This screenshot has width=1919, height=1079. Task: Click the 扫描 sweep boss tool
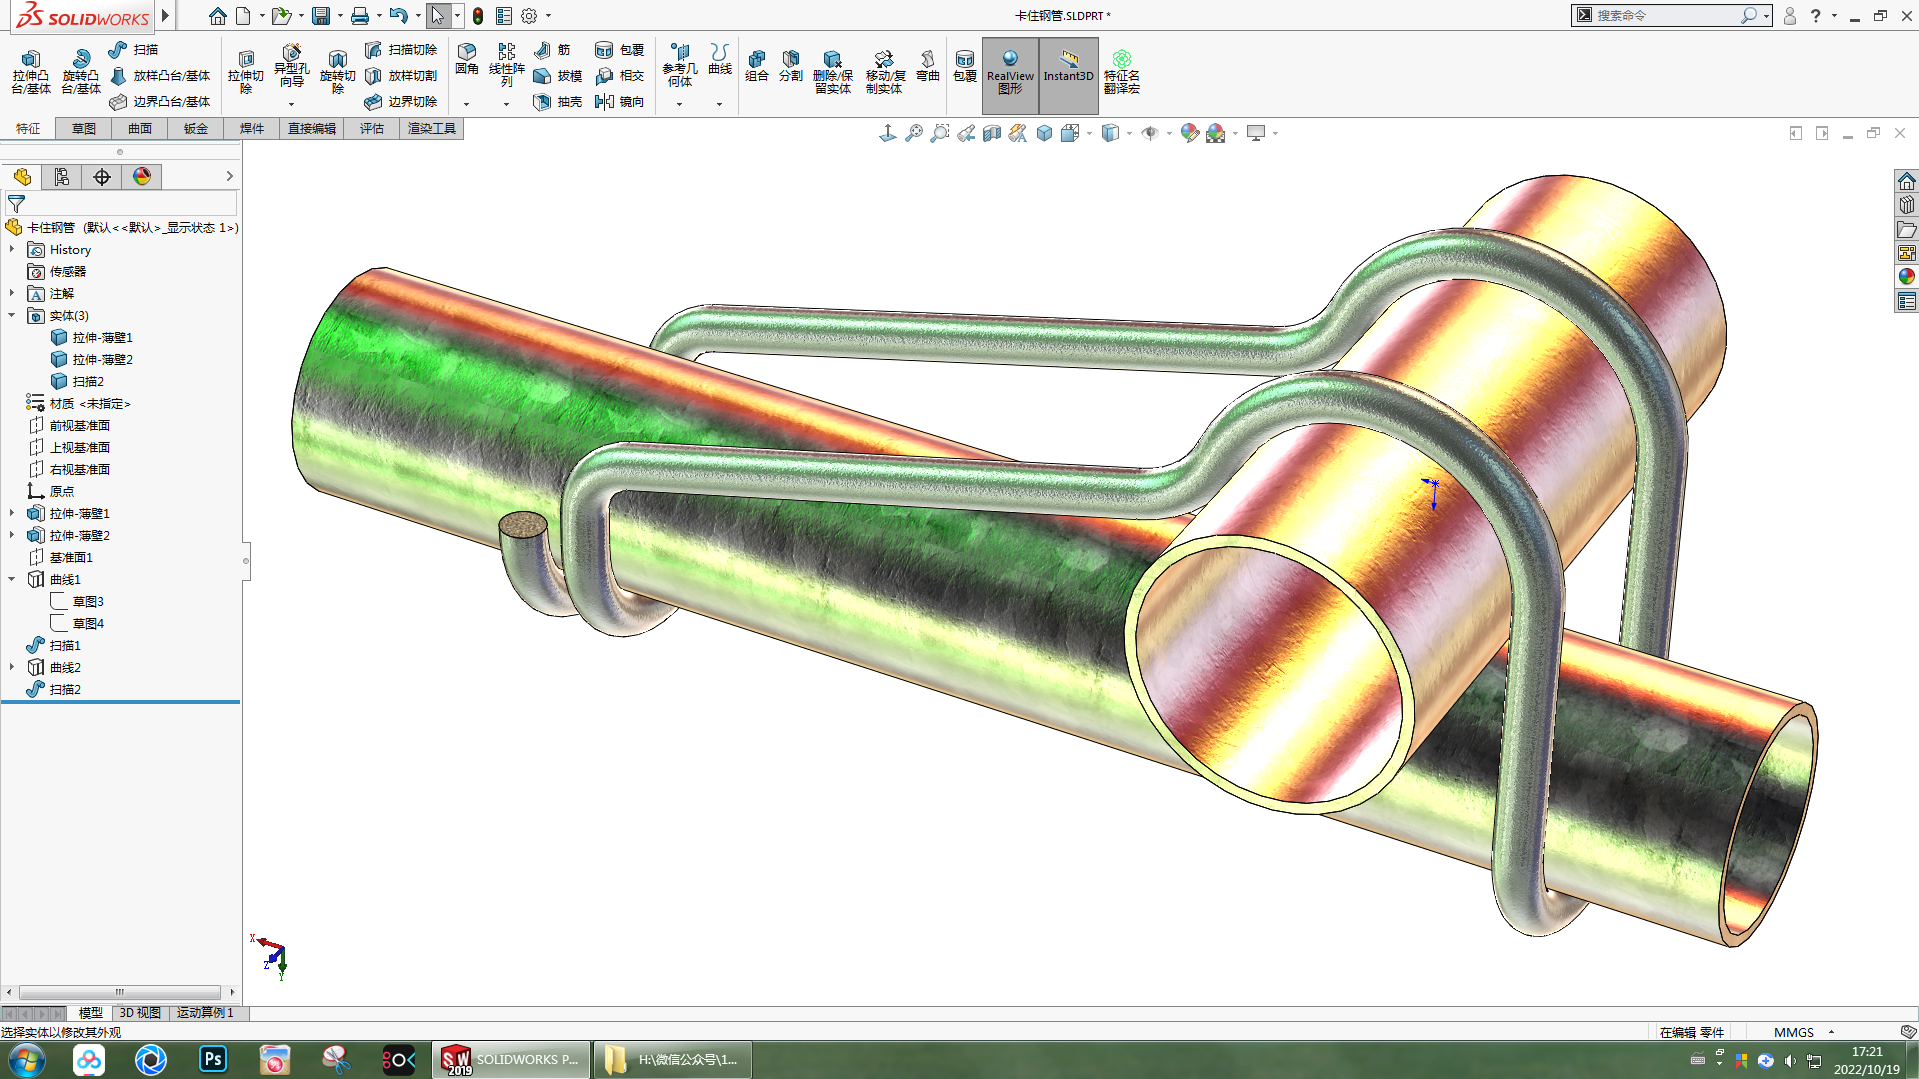[134, 50]
